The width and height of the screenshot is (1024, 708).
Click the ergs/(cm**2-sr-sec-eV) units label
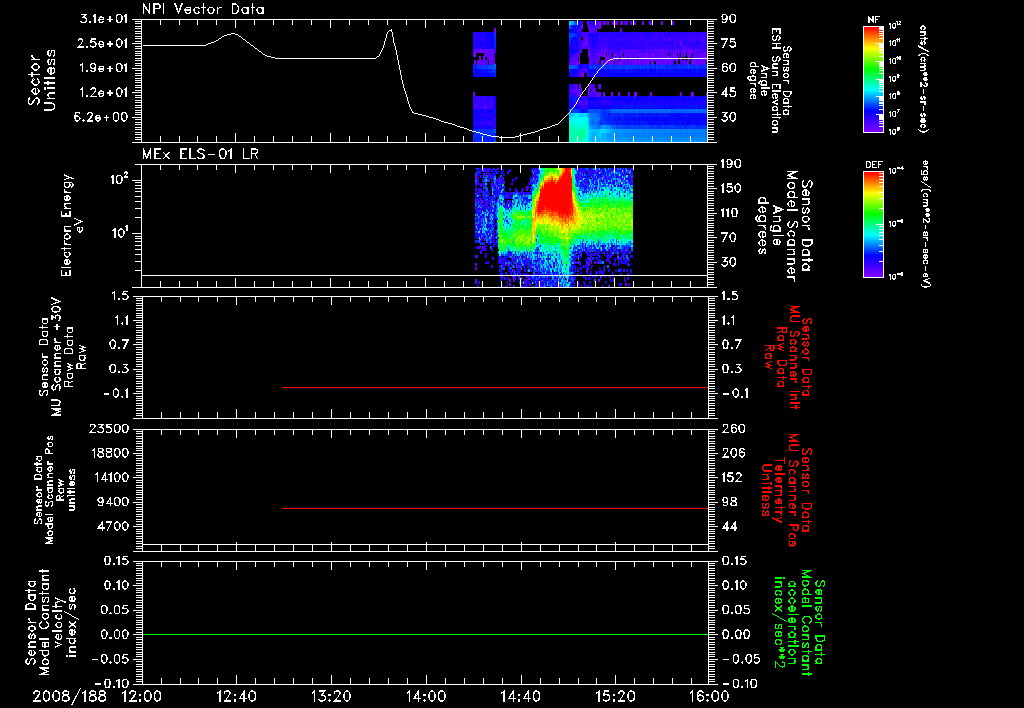pos(926,223)
